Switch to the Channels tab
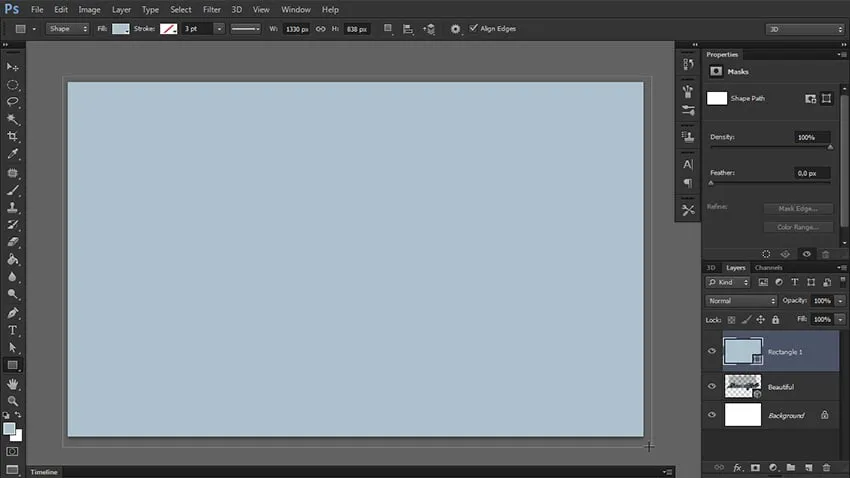 pyautogui.click(x=768, y=268)
